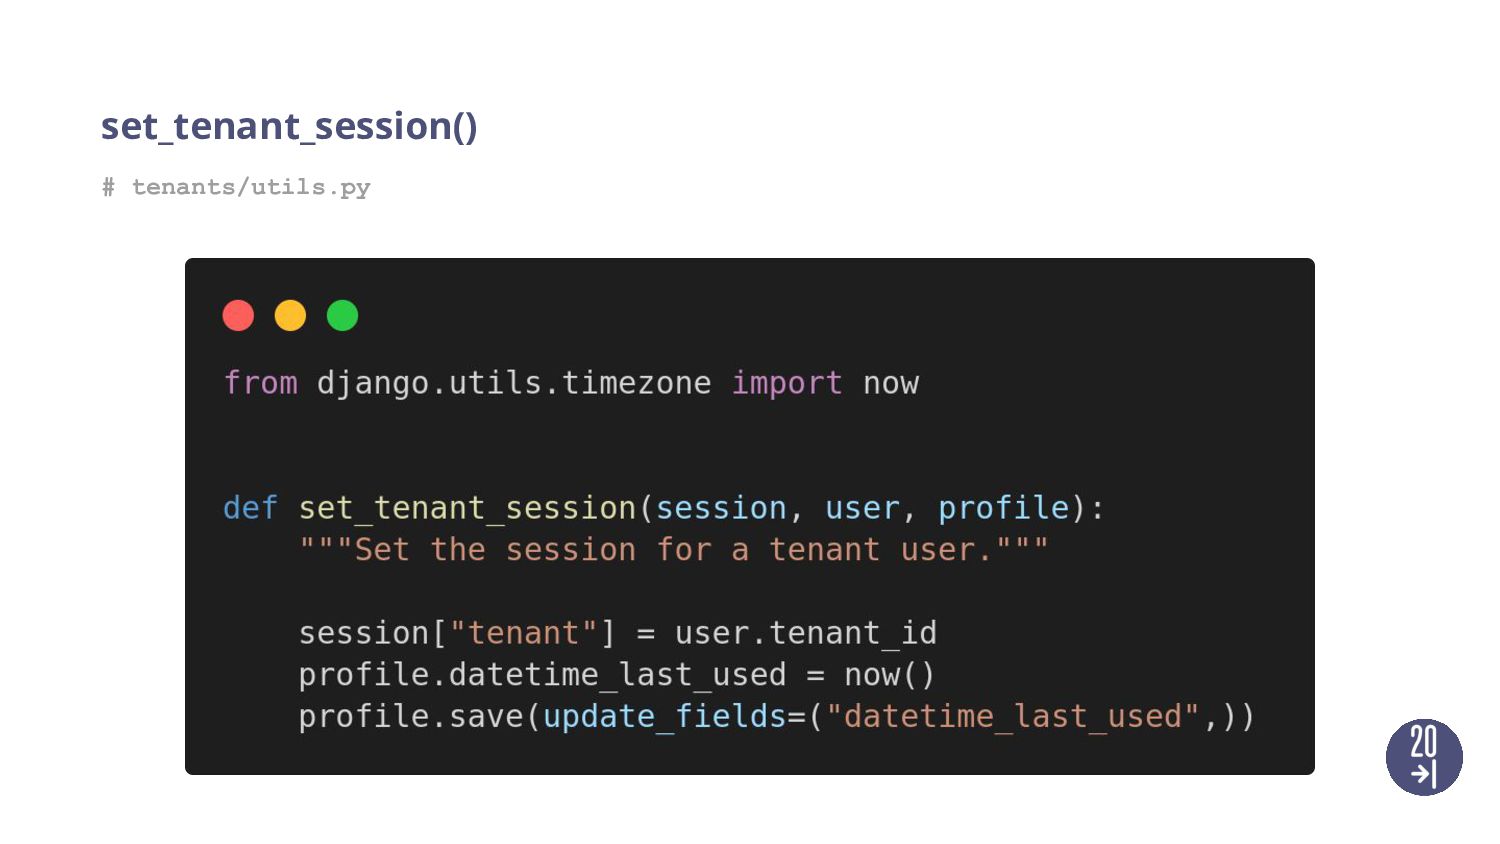Click django.utils.timezone module name
Viewport: 1500px width, 844px height.
(513, 383)
